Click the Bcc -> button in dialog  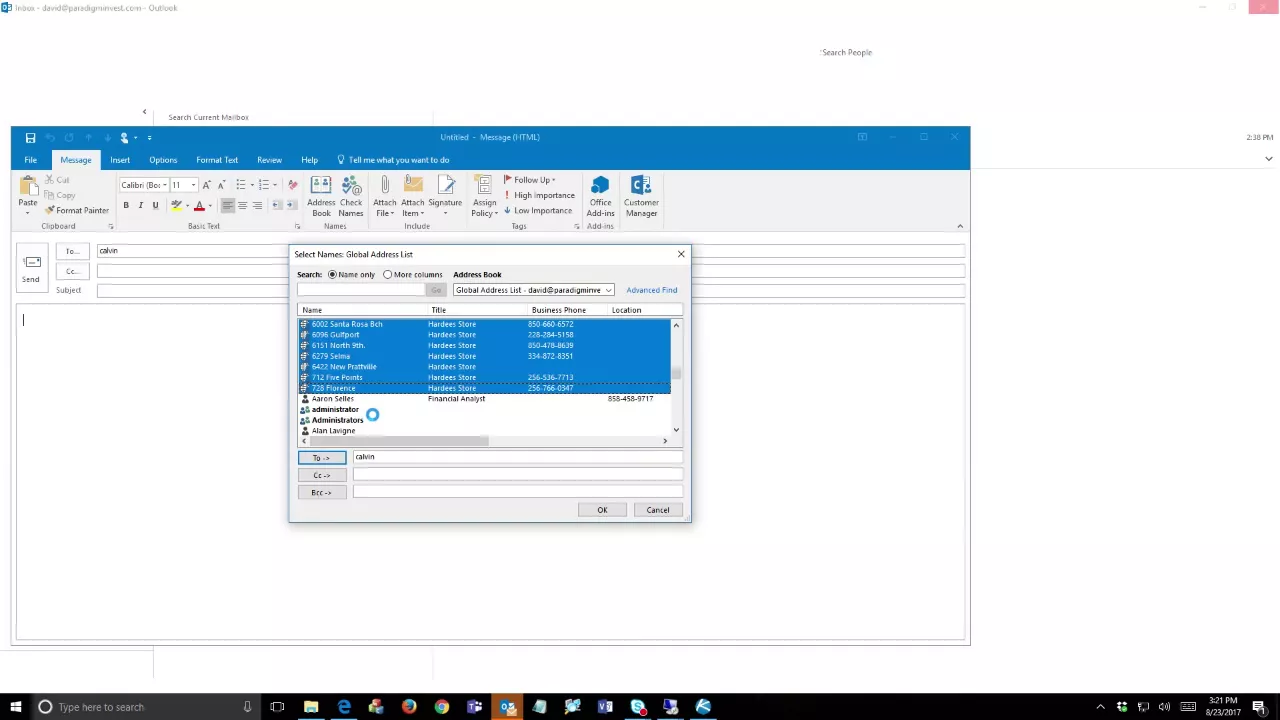pos(321,492)
